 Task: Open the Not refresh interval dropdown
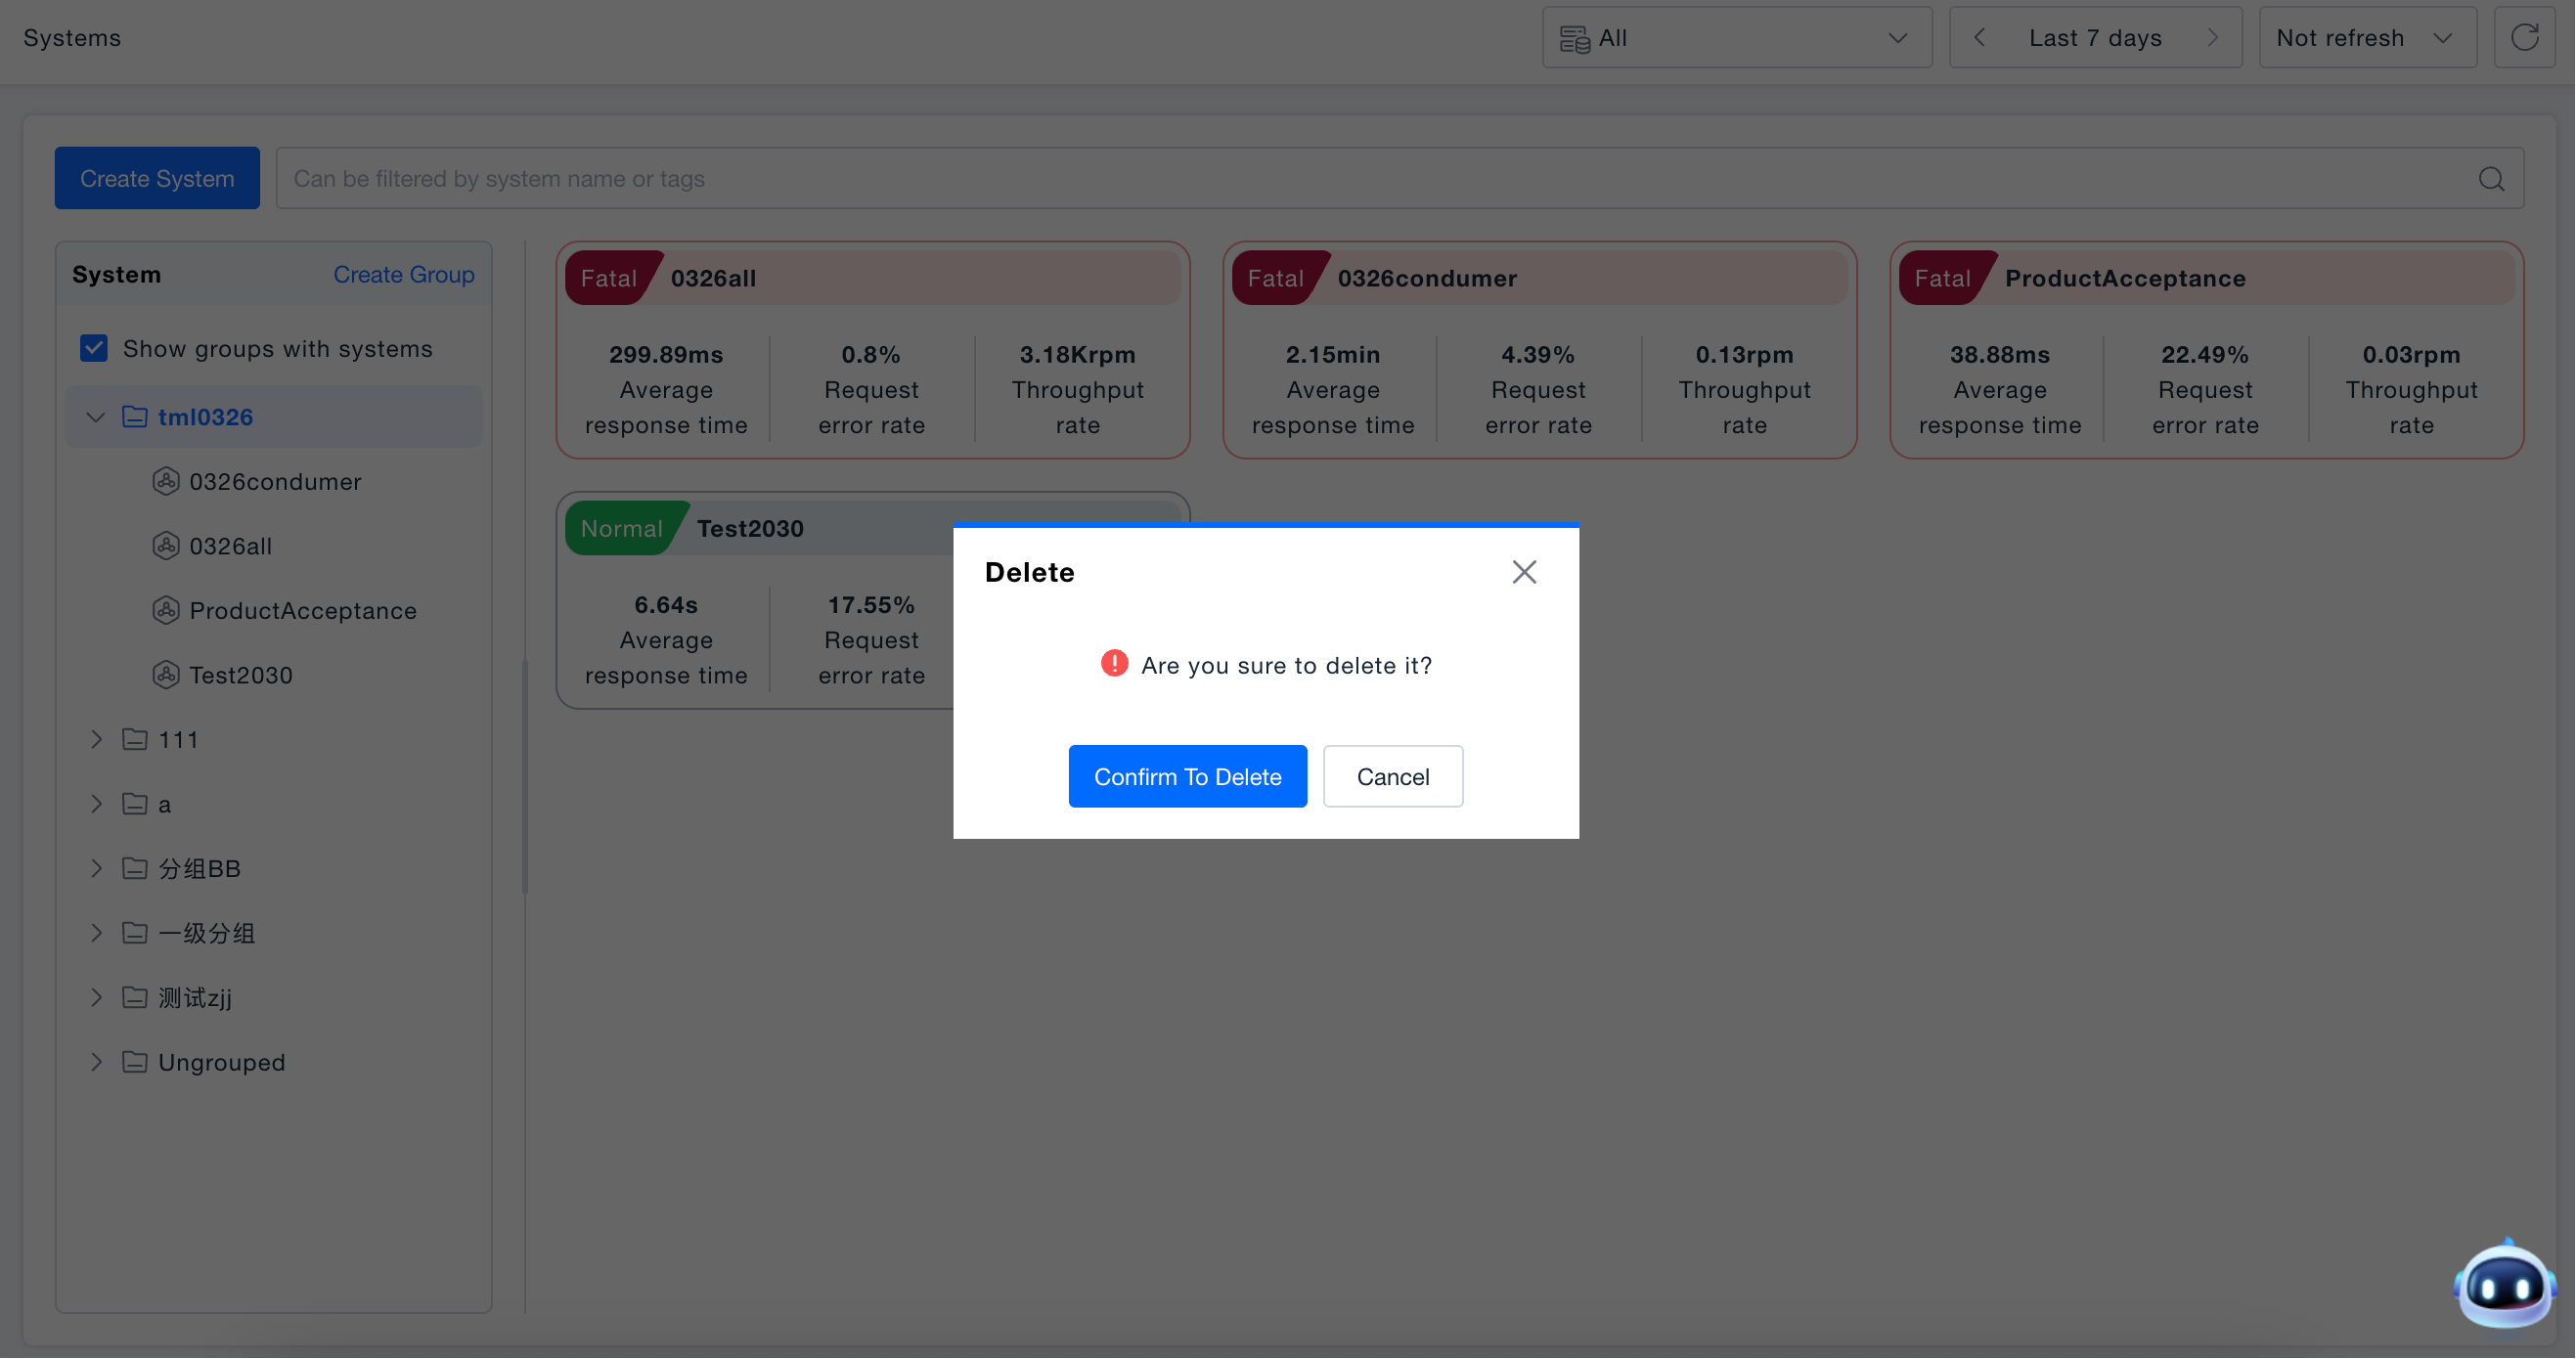[2367, 38]
